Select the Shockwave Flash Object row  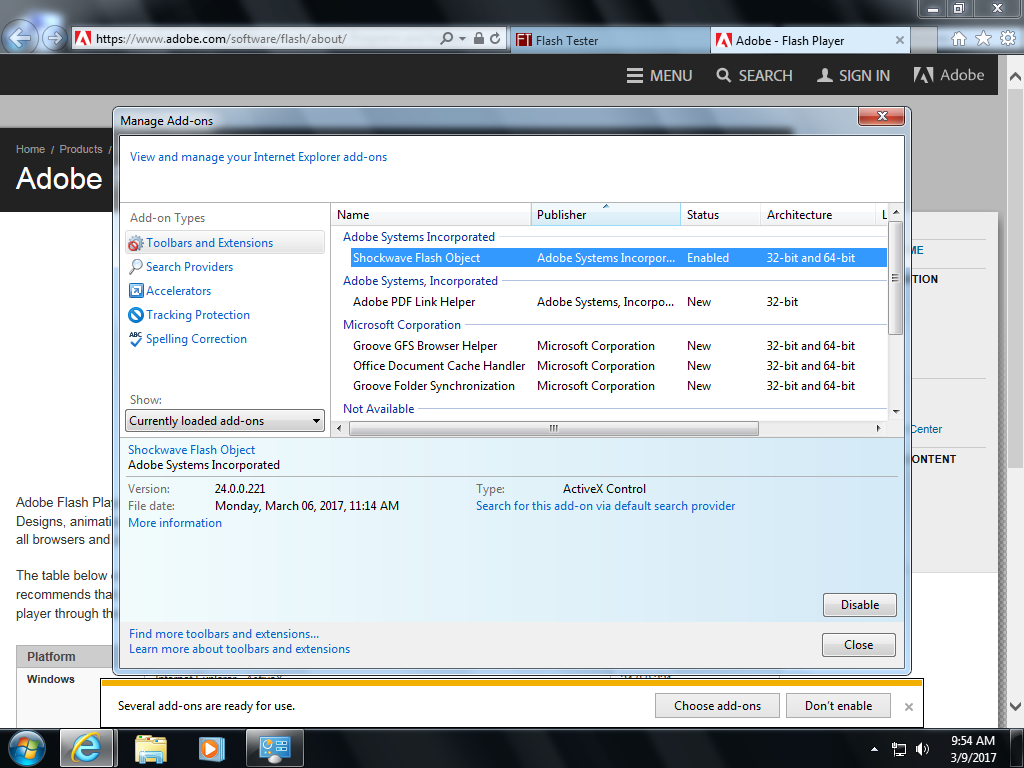(618, 258)
